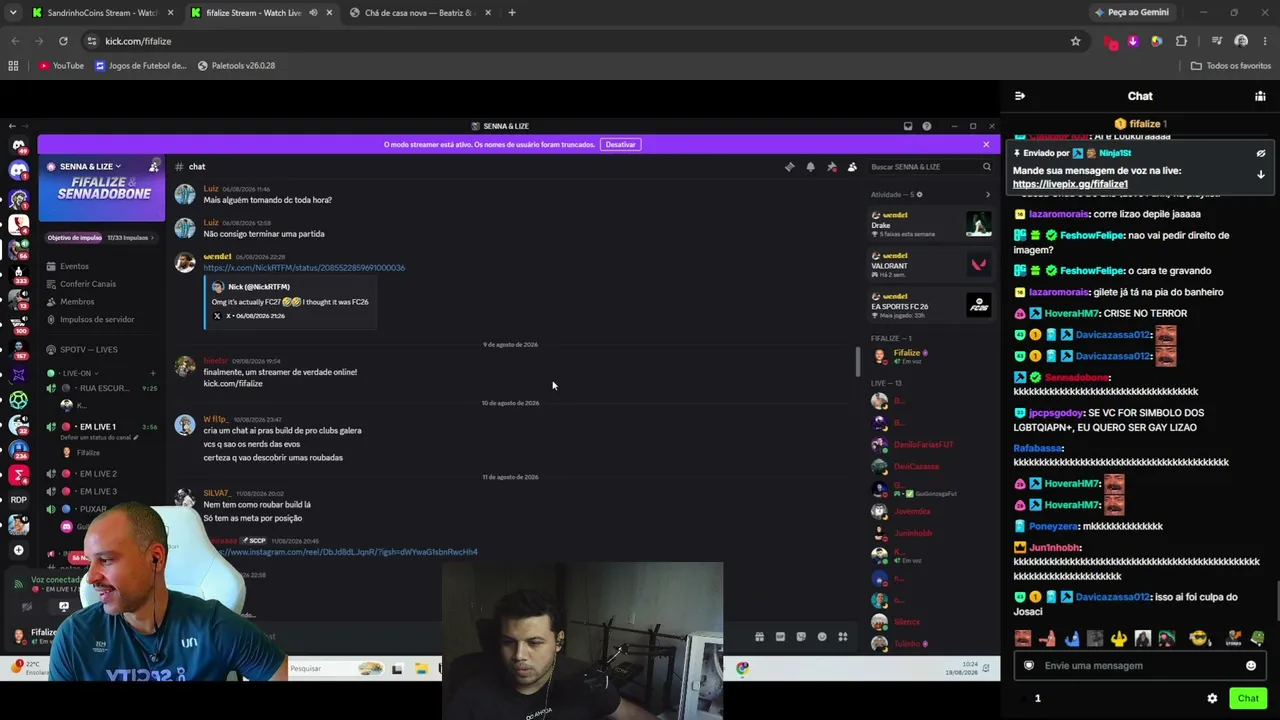
Task: Toggle Discord member list icon
Action: [852, 167]
